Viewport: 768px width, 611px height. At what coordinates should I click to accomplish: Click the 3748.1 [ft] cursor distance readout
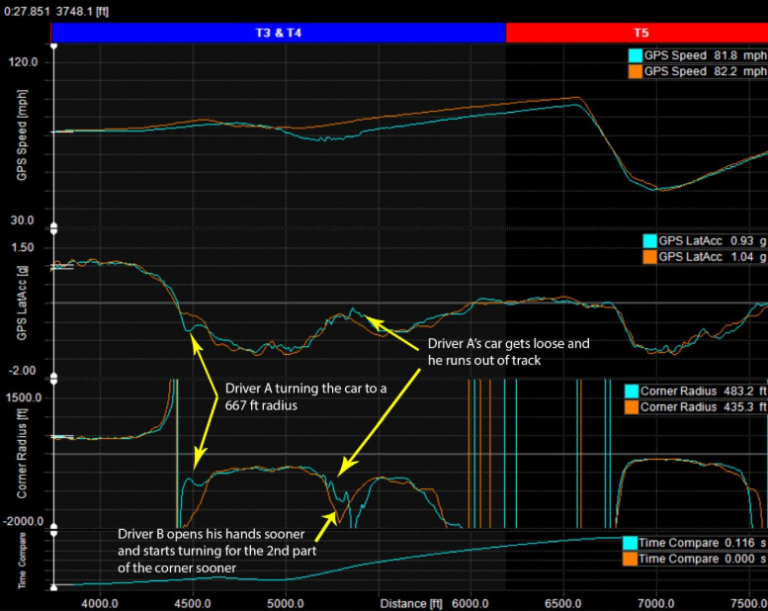pos(82,11)
